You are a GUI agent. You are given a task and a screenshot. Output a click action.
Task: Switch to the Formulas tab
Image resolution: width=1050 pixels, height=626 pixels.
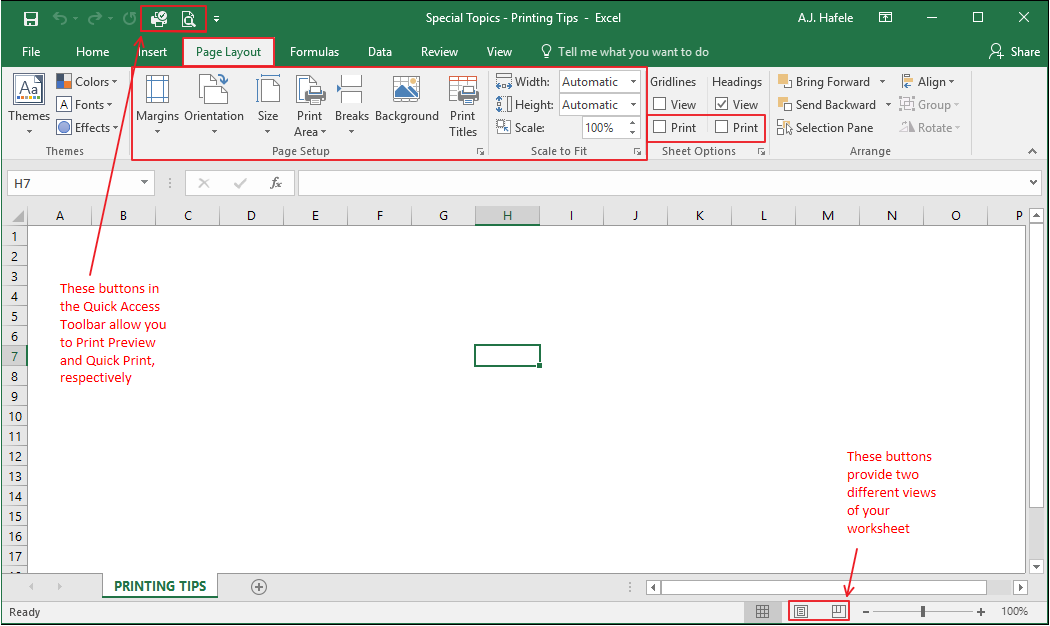(314, 52)
